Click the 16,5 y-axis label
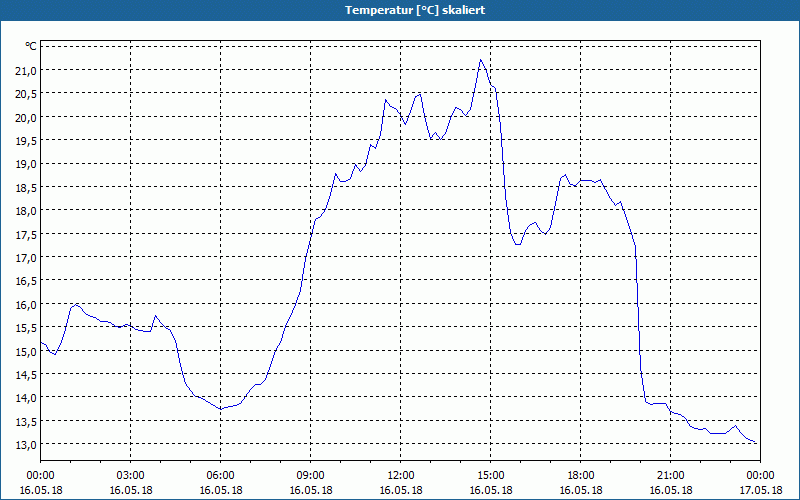Viewport: 800px width, 500px height. coord(26,281)
